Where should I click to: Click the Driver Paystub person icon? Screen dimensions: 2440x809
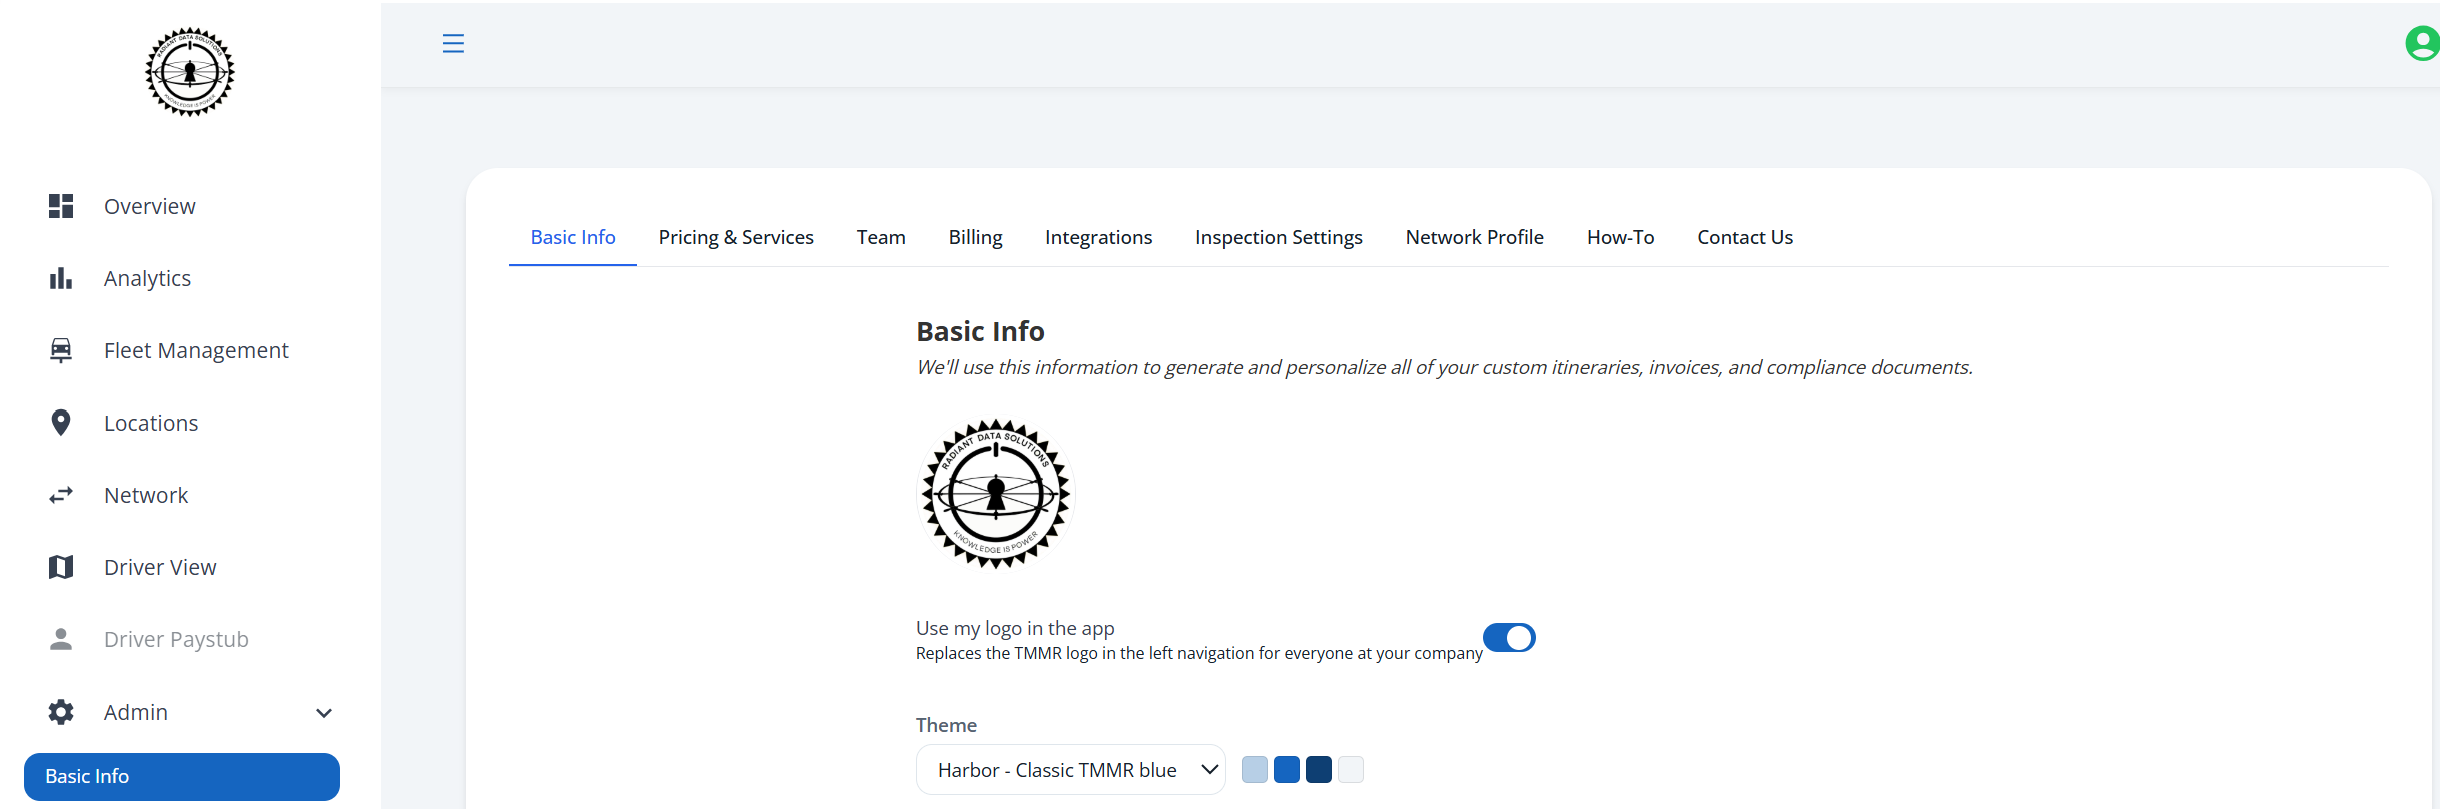61,639
